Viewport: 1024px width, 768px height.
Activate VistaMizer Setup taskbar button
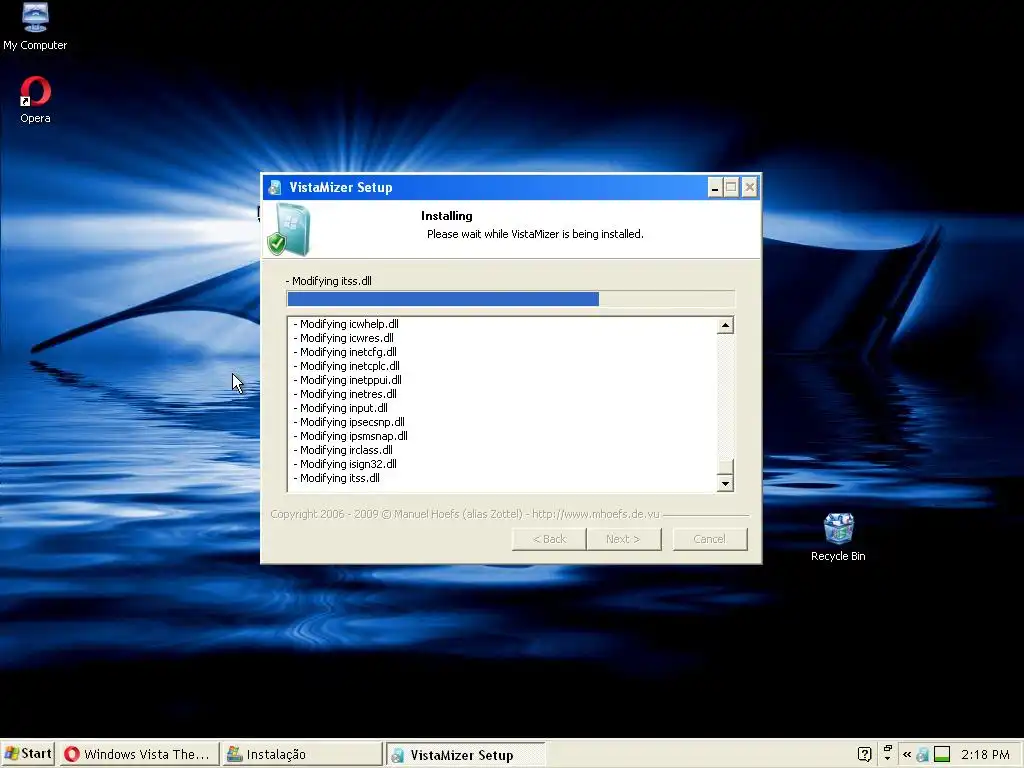coord(466,755)
